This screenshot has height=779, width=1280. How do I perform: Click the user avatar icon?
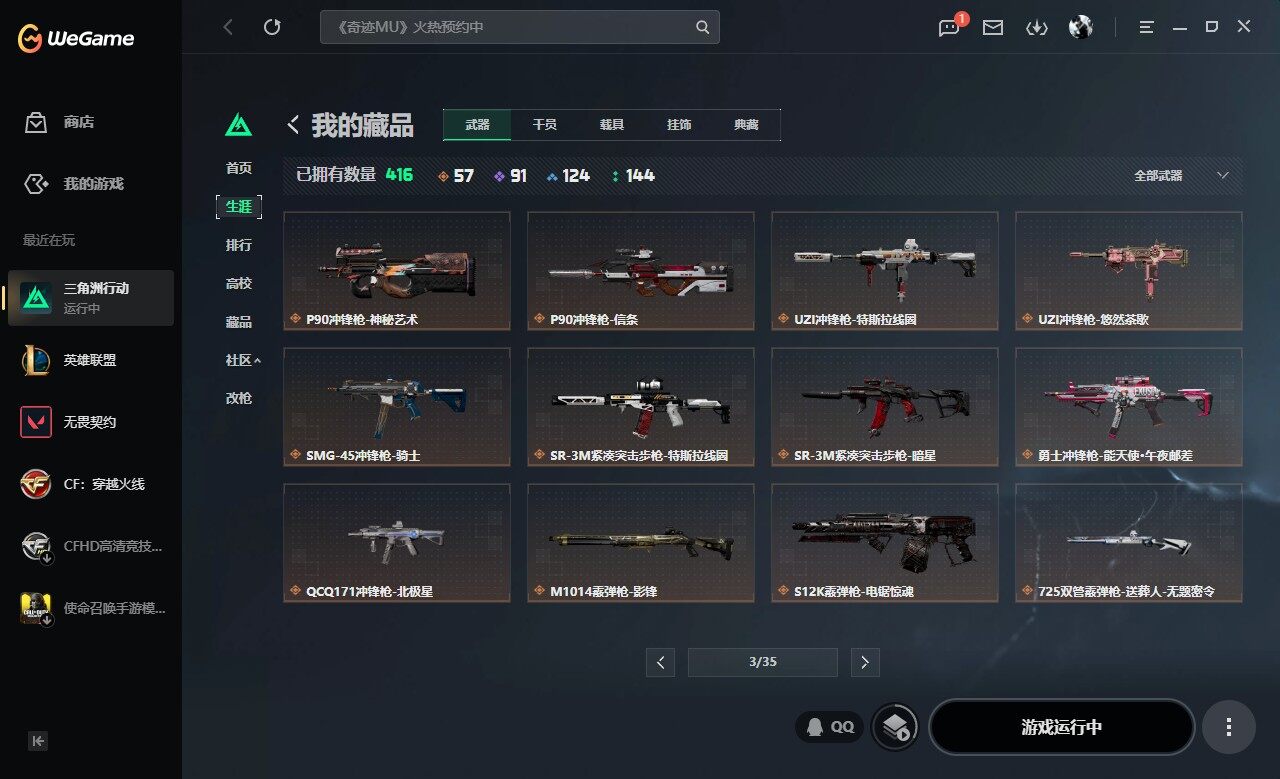1080,27
